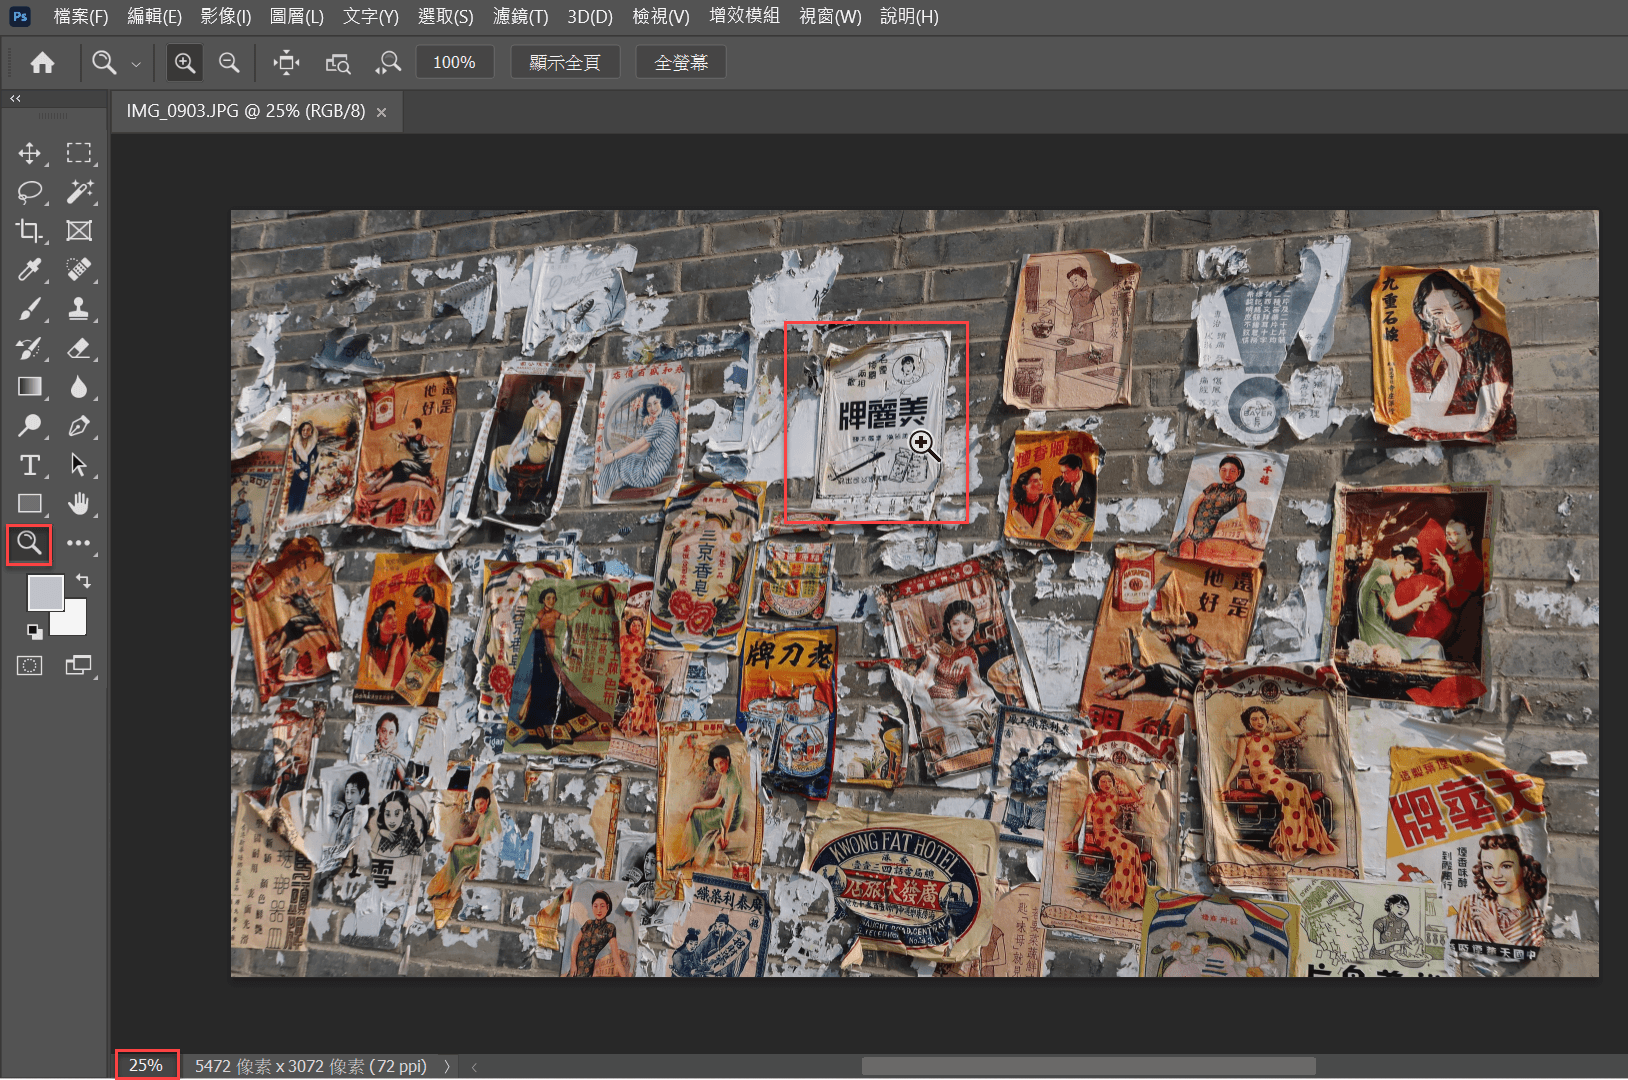This screenshot has height=1080, width=1628.
Task: Select the Rectangle shape tool
Action: coord(29,504)
